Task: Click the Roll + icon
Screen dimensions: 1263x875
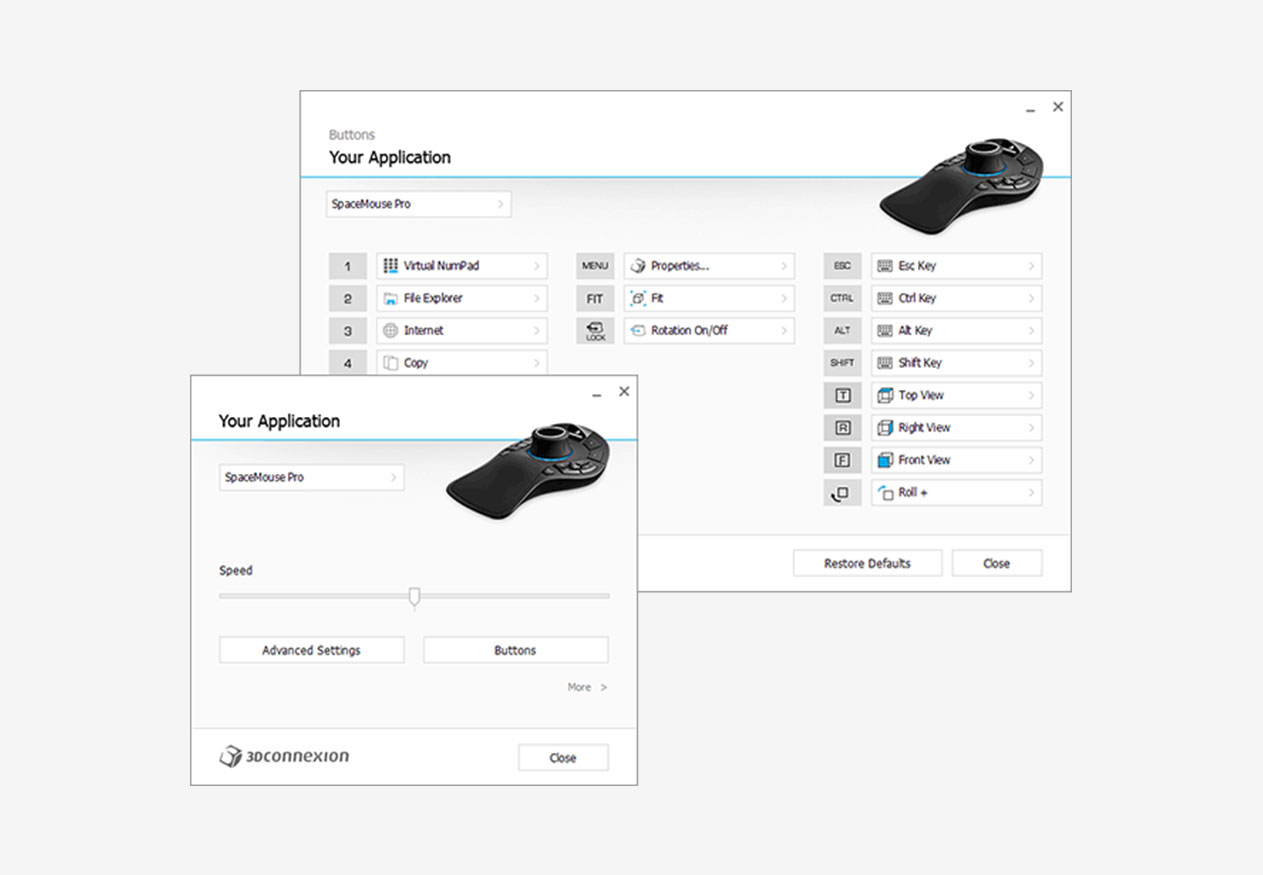Action: pyautogui.click(x=885, y=493)
